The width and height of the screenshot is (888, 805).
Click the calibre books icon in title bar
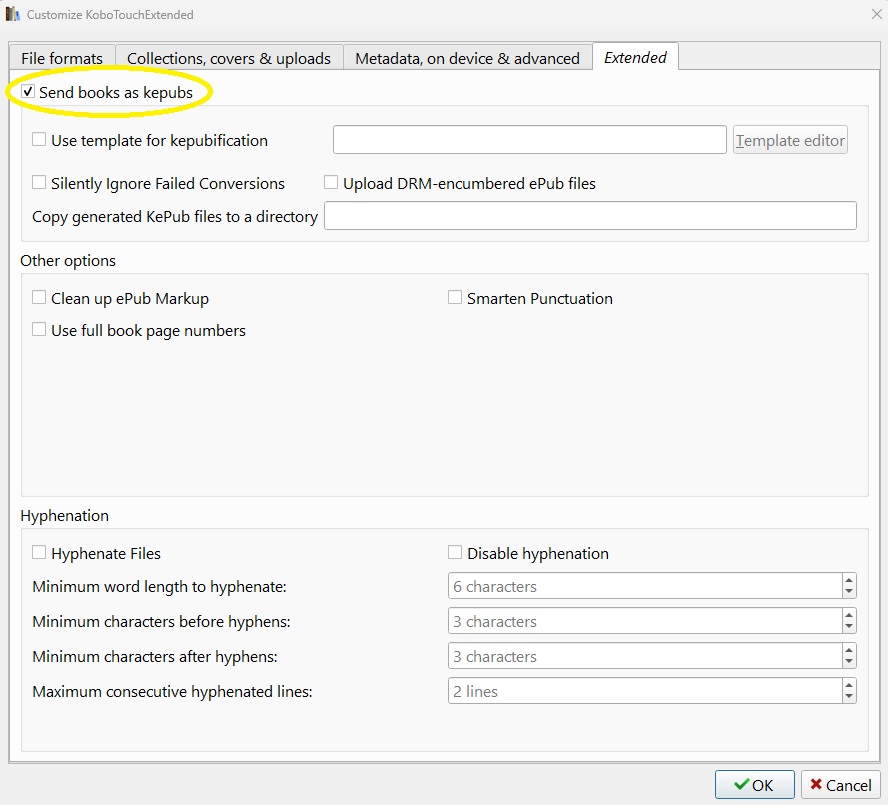pyautogui.click(x=13, y=15)
